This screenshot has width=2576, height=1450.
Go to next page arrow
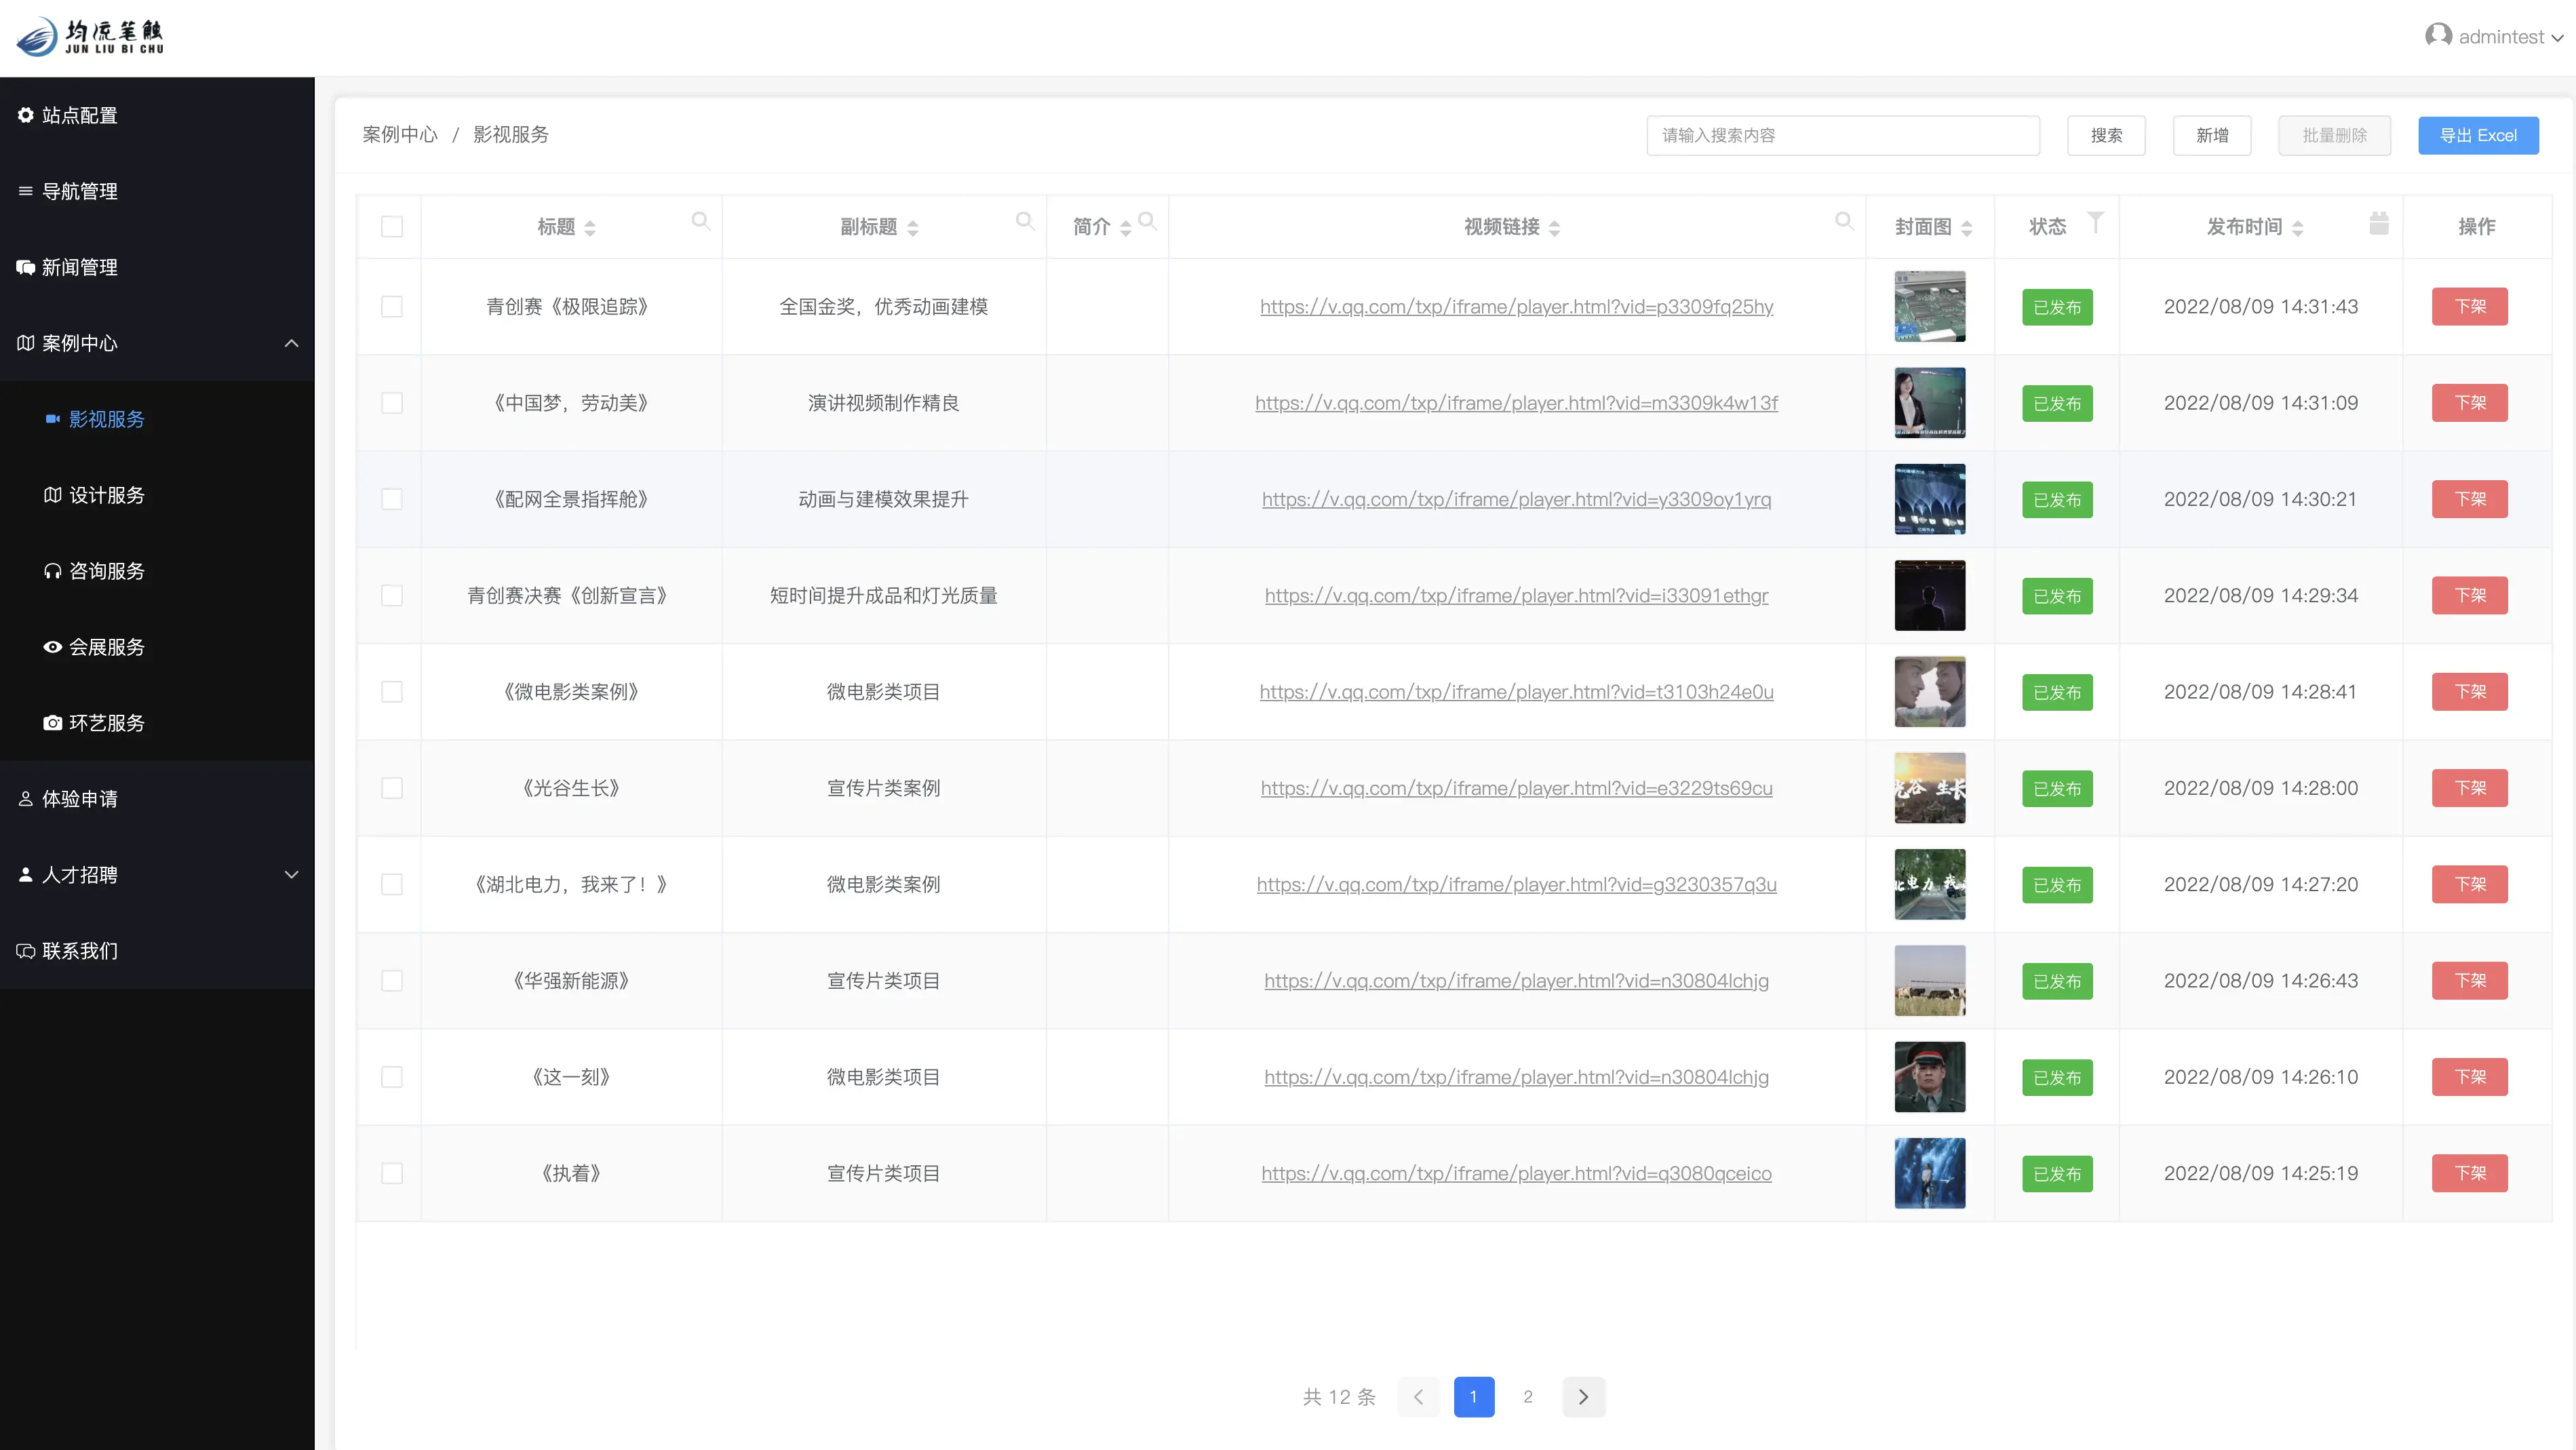click(1583, 1397)
